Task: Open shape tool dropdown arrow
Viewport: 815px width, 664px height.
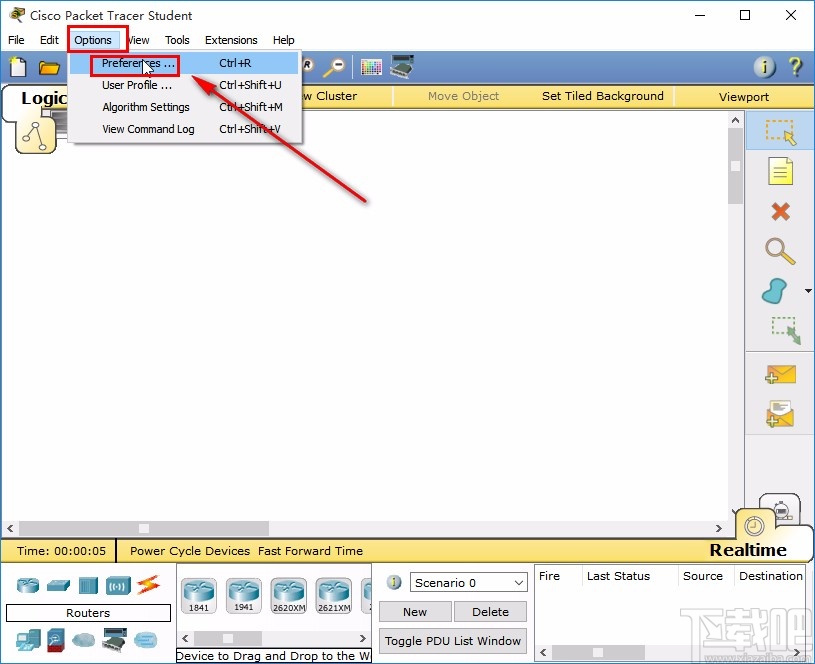Action: click(808, 291)
